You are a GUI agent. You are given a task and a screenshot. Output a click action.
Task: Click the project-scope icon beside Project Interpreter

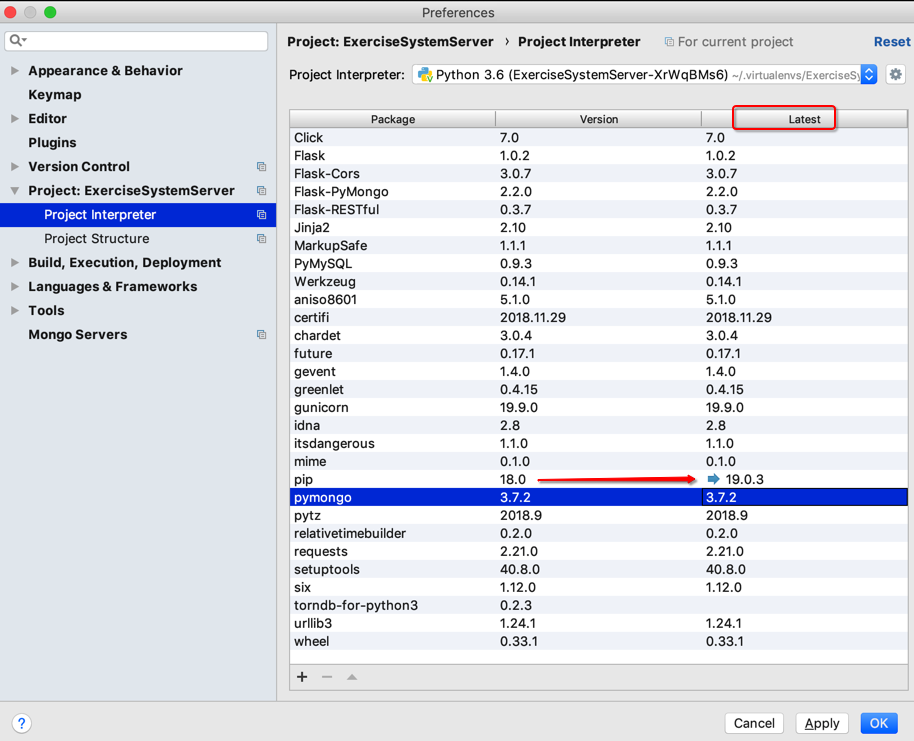coord(262,215)
